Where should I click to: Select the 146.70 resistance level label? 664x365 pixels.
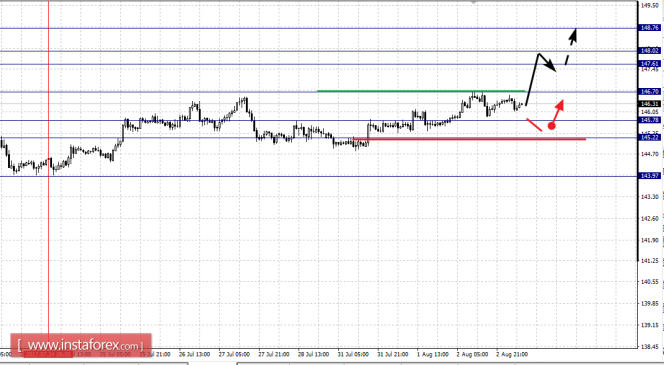point(650,91)
